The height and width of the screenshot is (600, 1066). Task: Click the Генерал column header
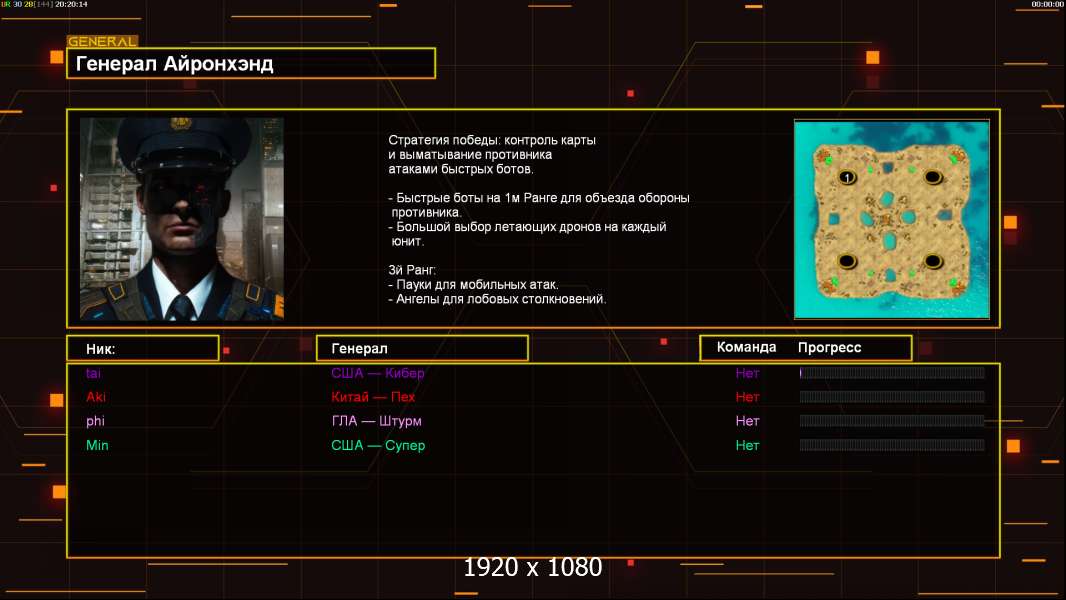point(422,349)
